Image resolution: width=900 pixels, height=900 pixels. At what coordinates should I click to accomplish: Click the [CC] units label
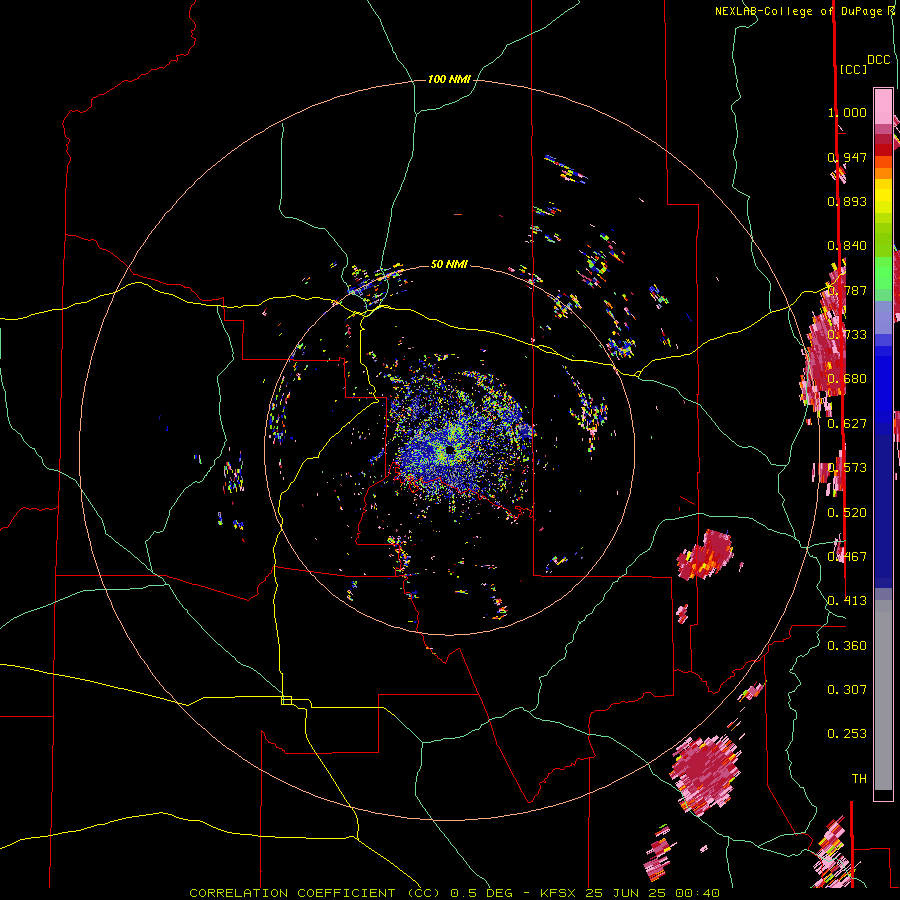852,69
